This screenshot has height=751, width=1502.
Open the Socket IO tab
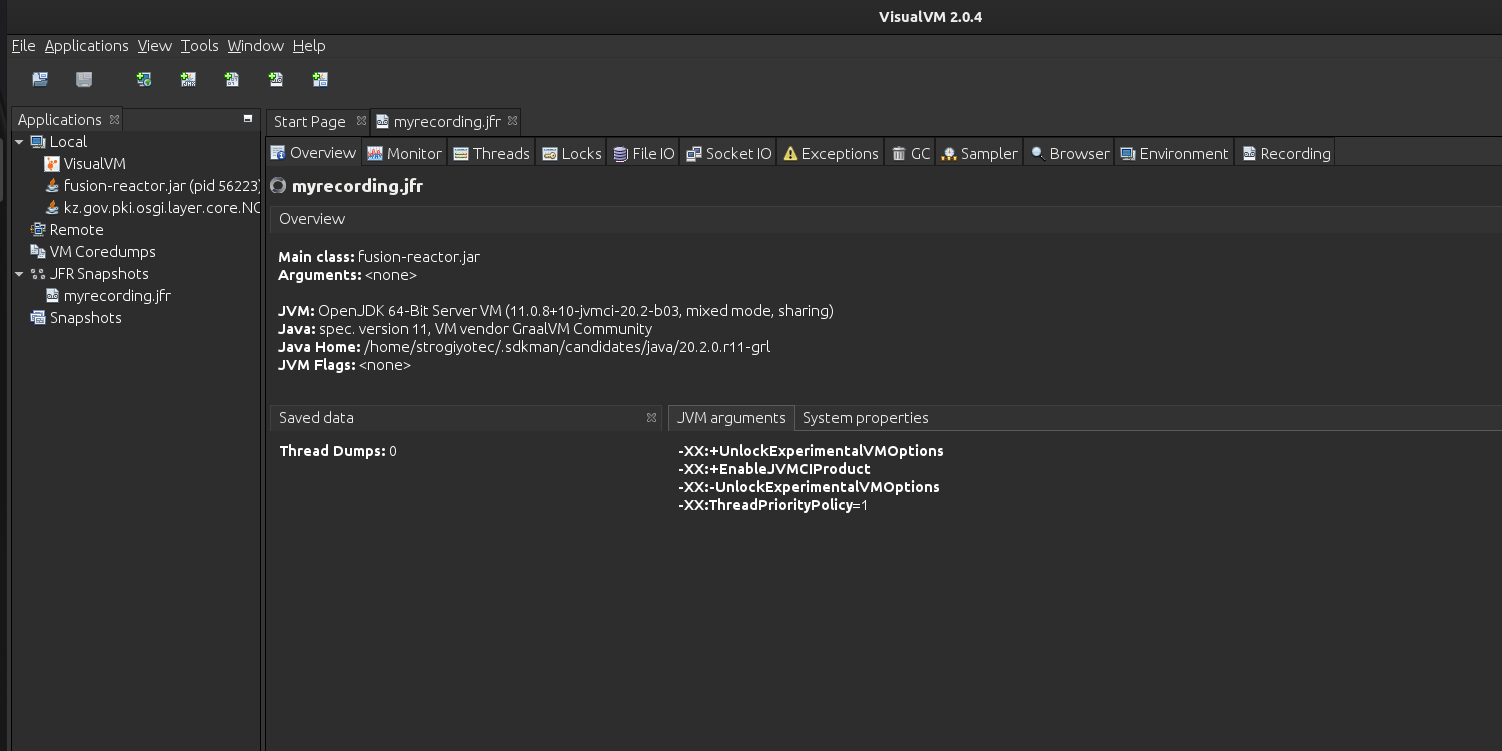[729, 153]
